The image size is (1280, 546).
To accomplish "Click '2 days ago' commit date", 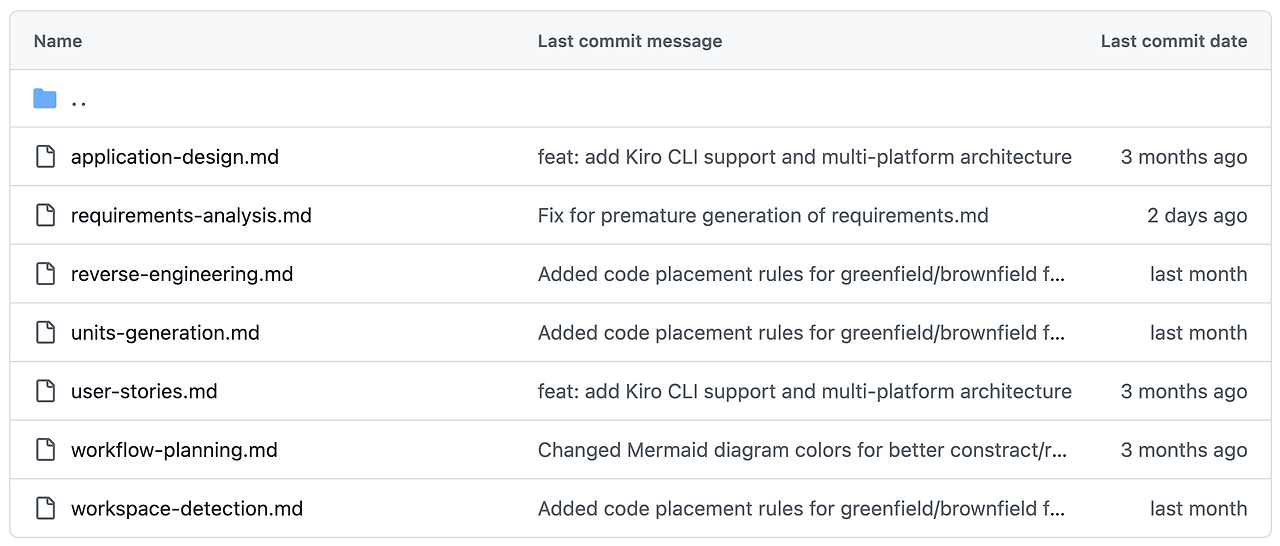I will (x=1197, y=215).
